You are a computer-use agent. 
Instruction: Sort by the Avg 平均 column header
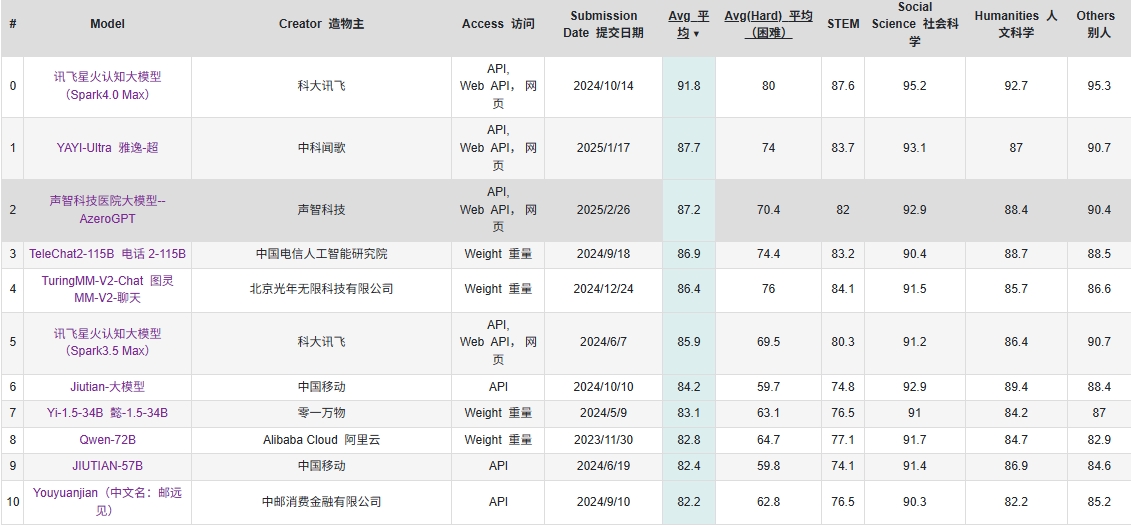coord(688,25)
